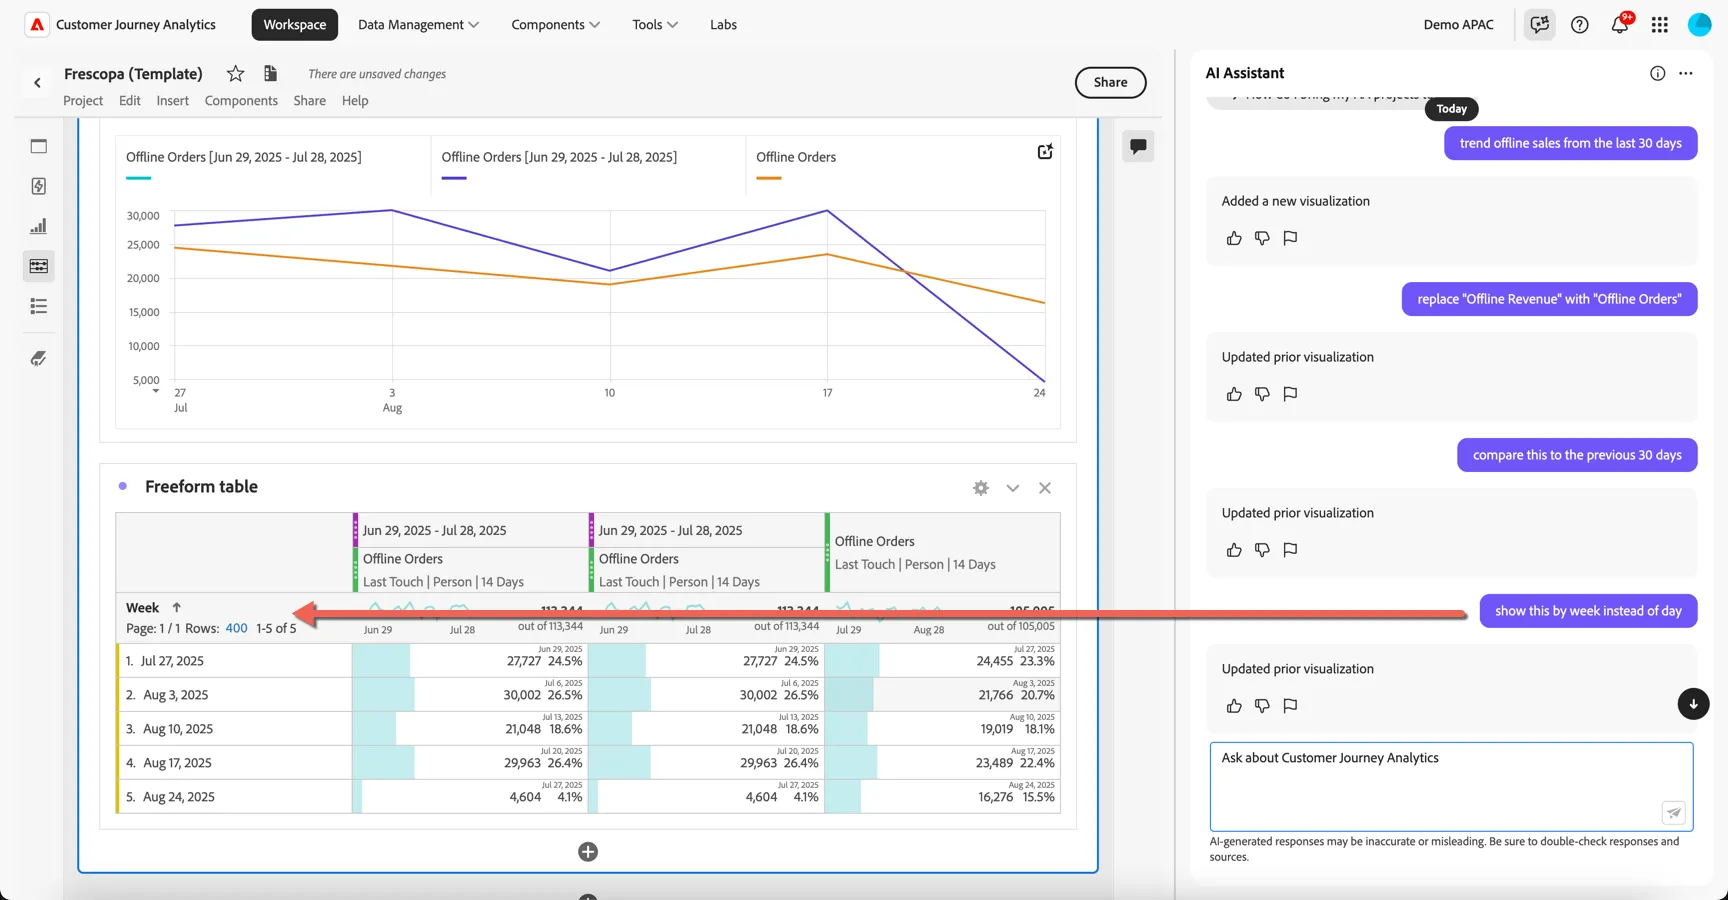Open the Help menu
Image resolution: width=1728 pixels, height=900 pixels.
355,100
